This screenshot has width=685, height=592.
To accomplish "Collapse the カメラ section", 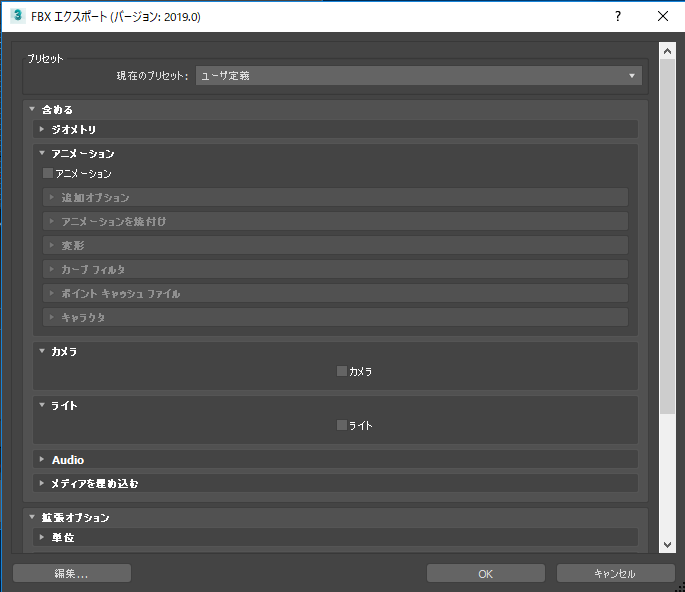I will pyautogui.click(x=336, y=351).
